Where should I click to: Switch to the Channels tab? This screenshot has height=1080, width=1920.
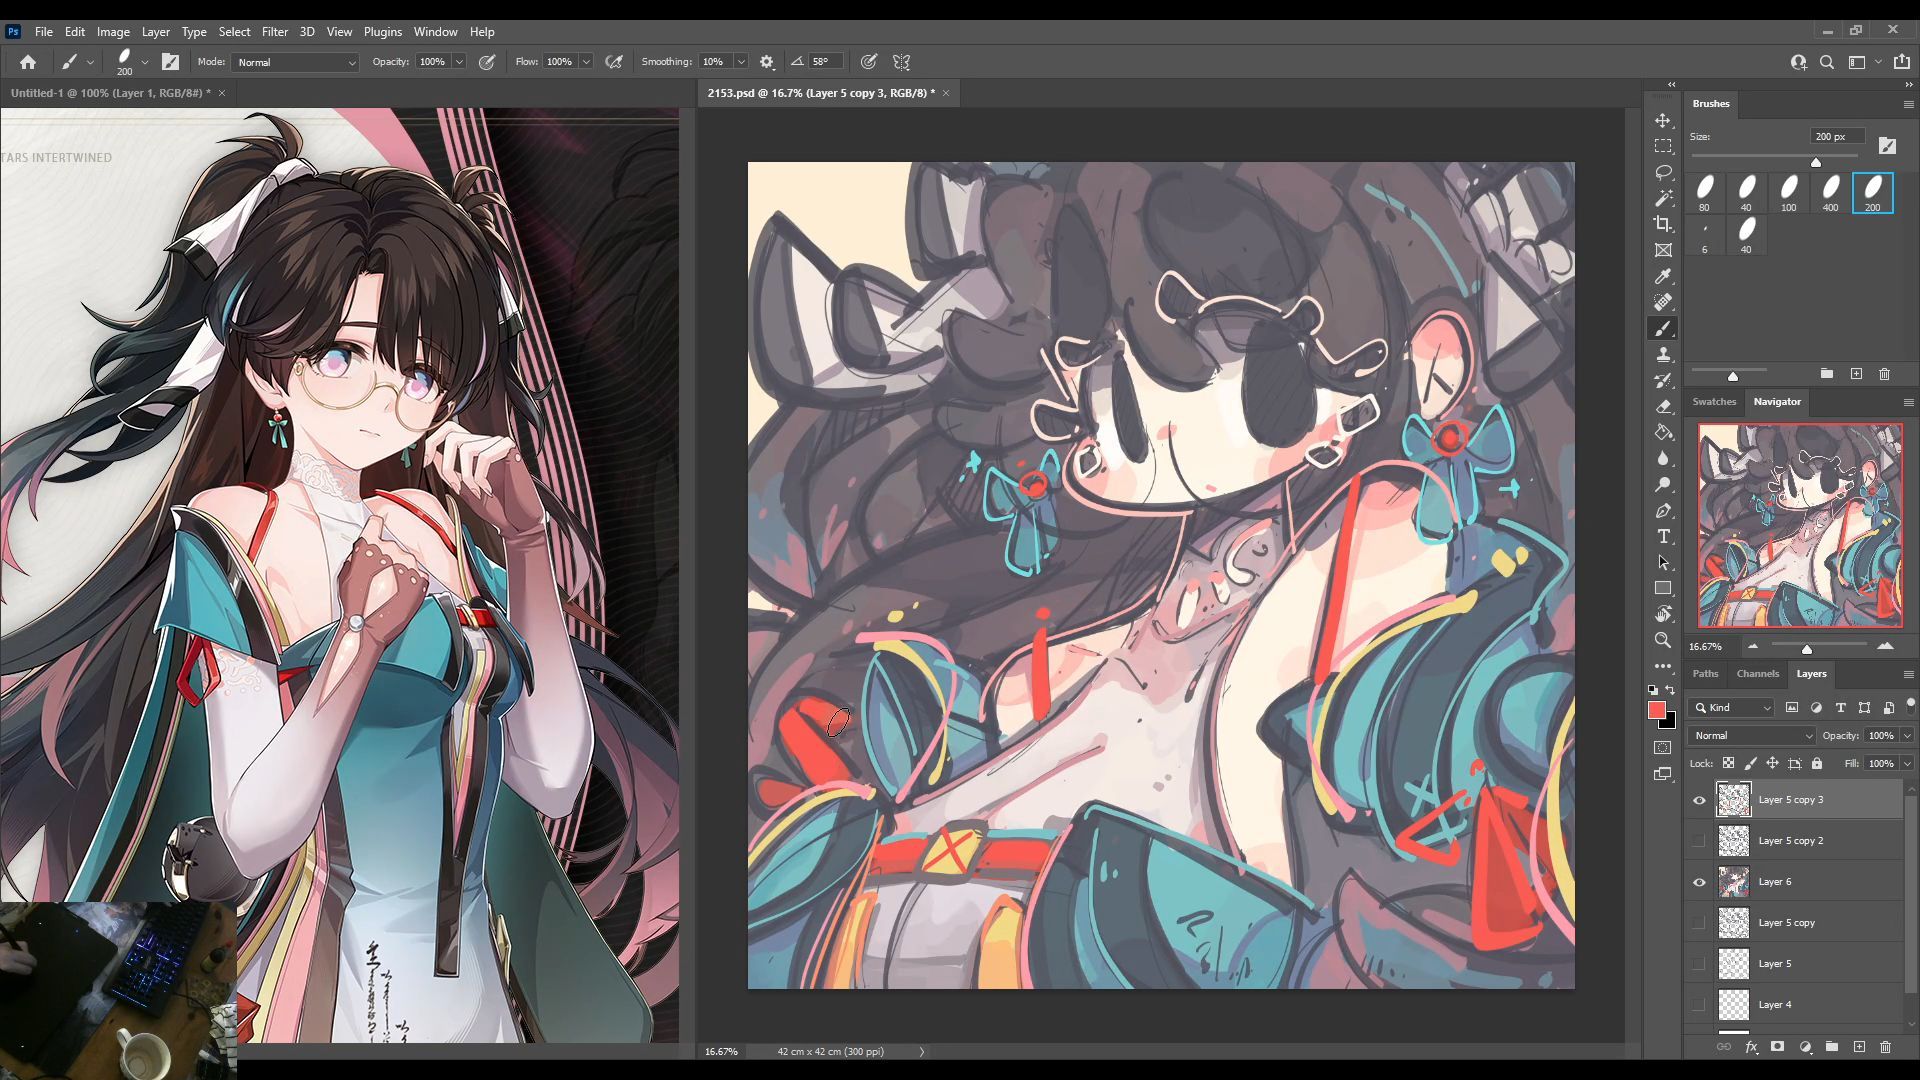pos(1757,673)
